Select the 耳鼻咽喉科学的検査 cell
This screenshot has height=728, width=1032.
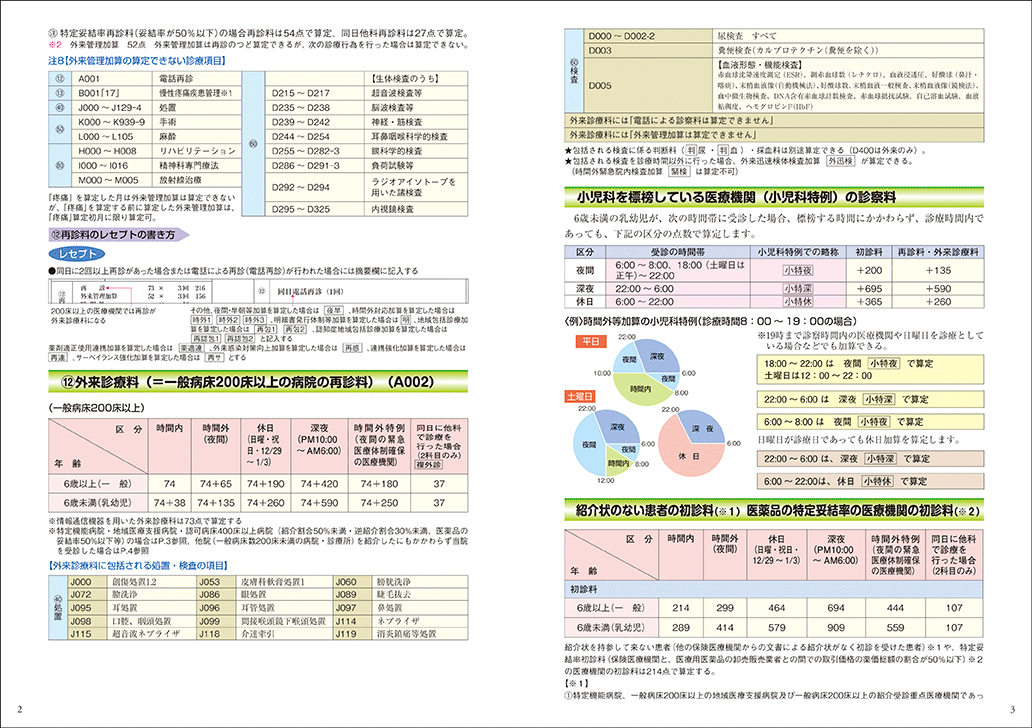pos(416,136)
